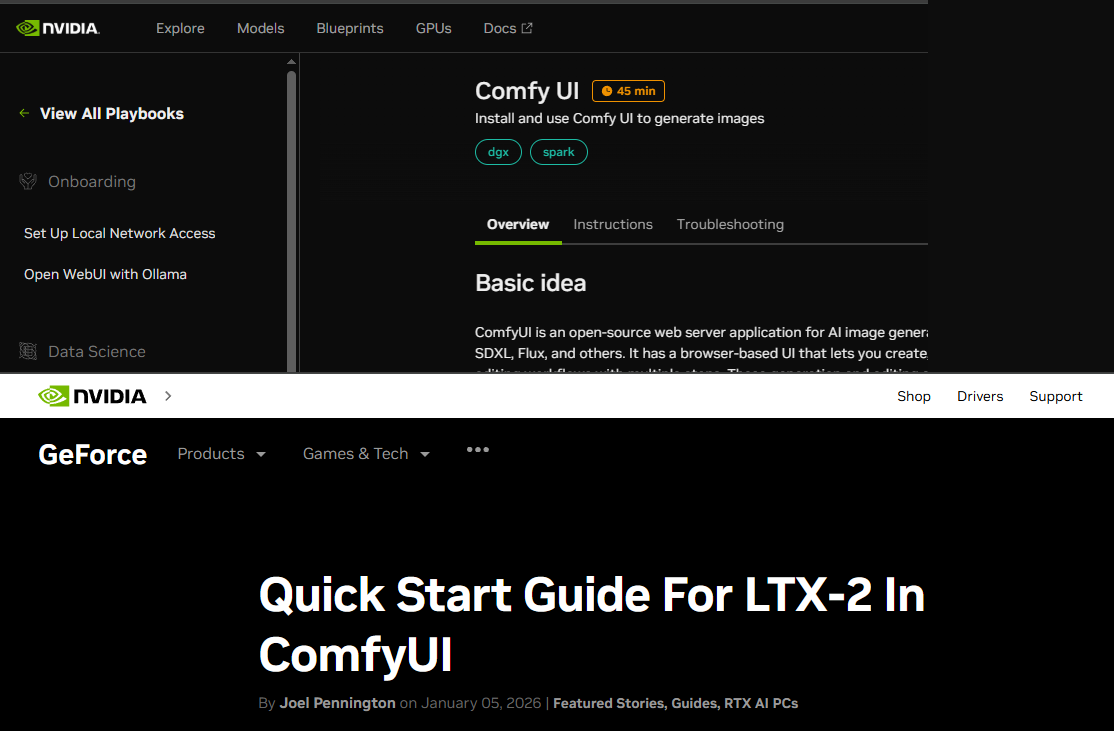Viewport: 1114px width, 734px height.
Task: Click the NVIDIA logo in the white GeForce bar
Action: coord(92,396)
